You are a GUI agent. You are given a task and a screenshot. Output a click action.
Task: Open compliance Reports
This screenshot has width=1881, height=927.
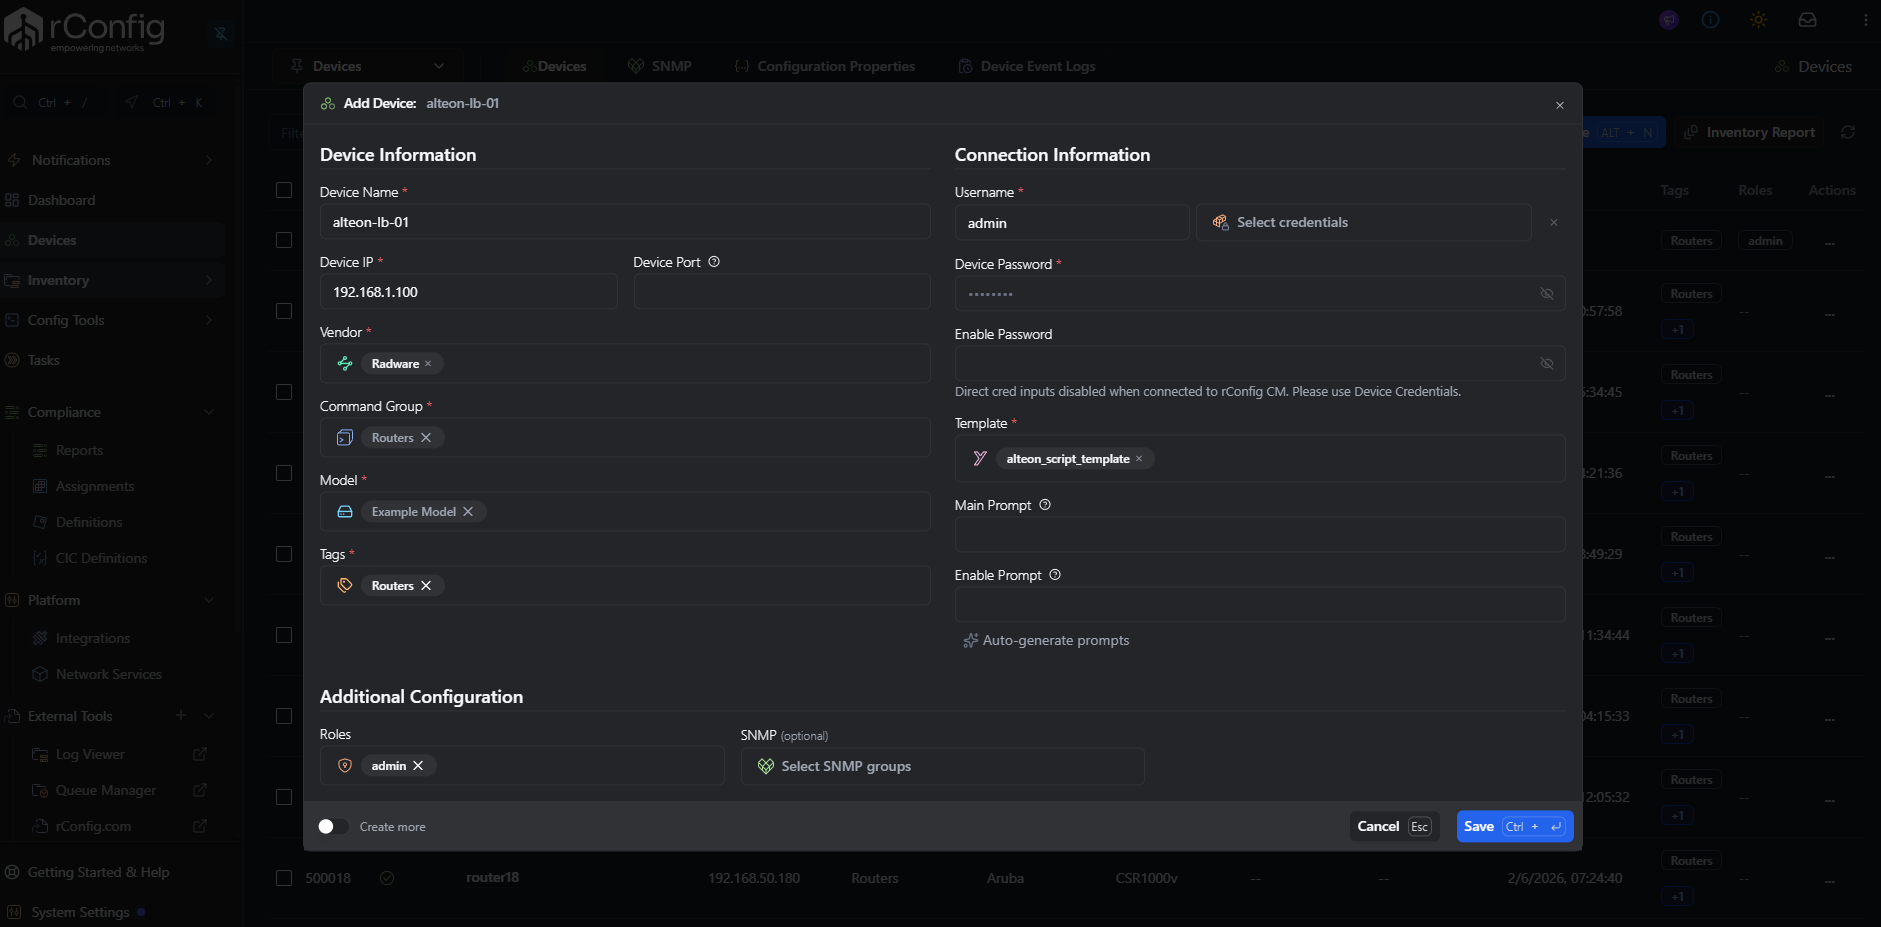(x=79, y=450)
